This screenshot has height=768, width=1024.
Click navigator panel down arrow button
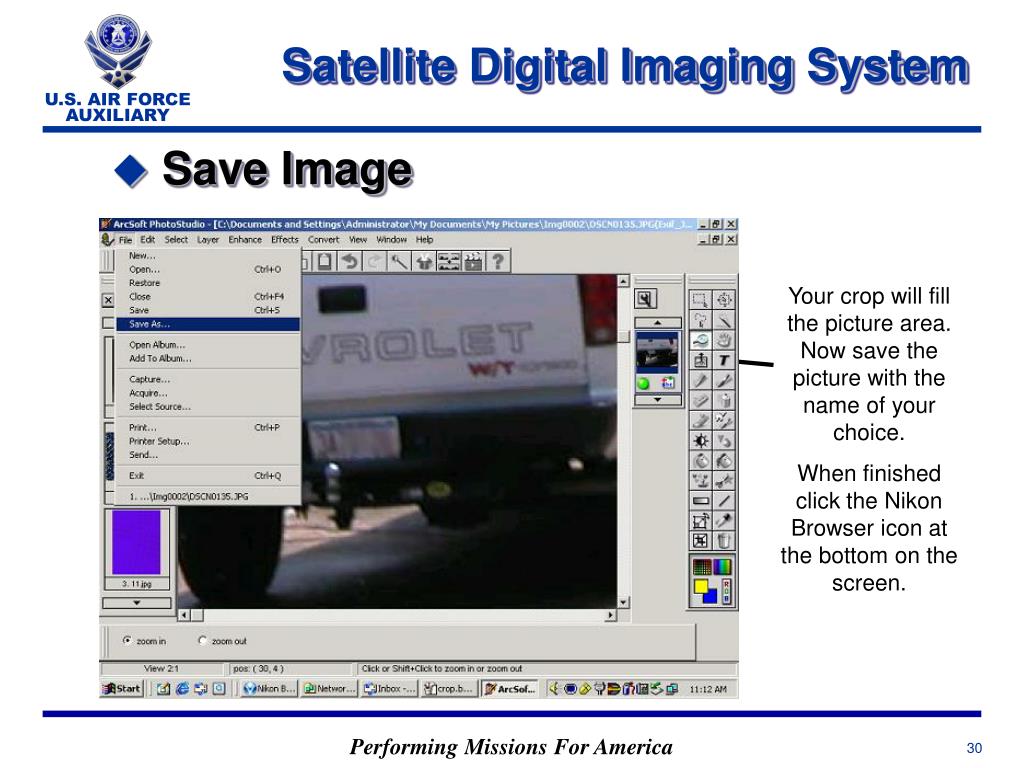pyautogui.click(x=658, y=399)
